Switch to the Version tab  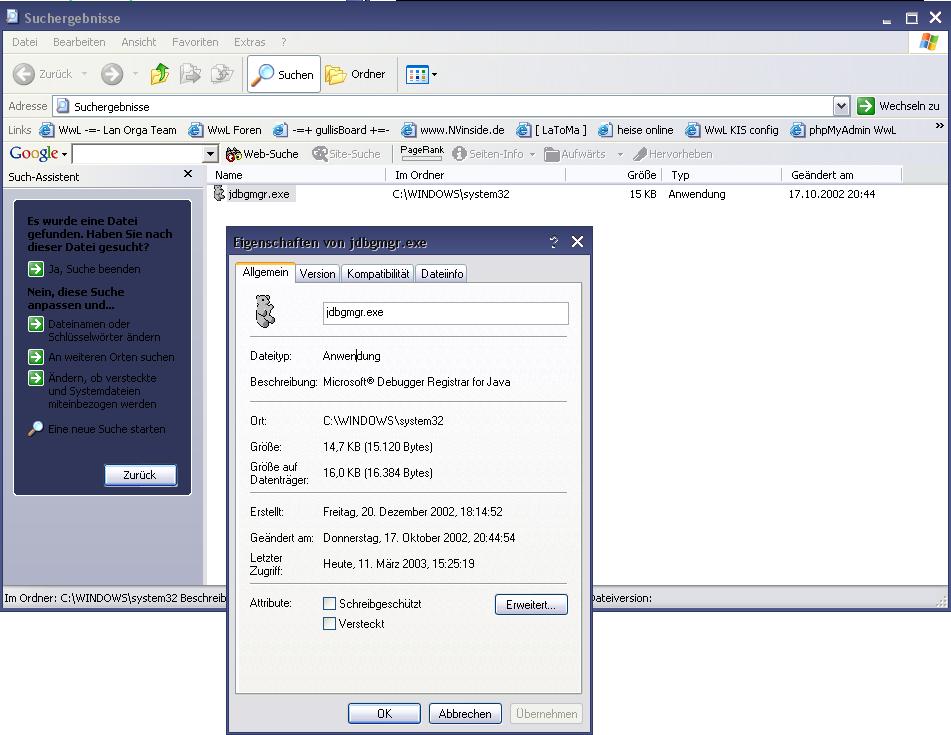(x=318, y=274)
